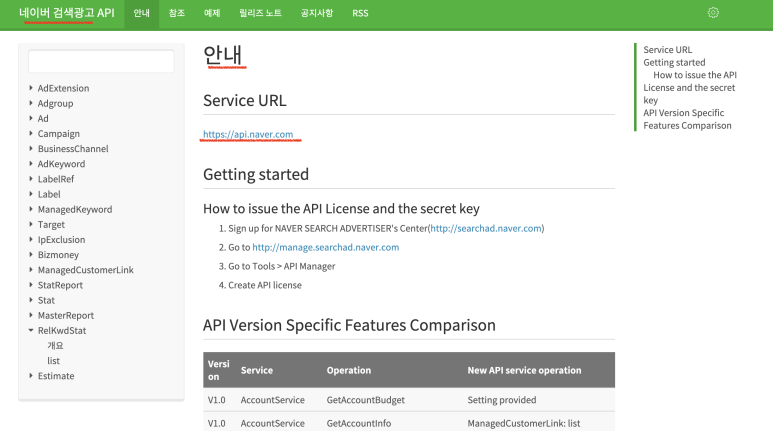Screen dimensions: 773x431
Task: Open the 안내 tab
Action: coord(141,13)
